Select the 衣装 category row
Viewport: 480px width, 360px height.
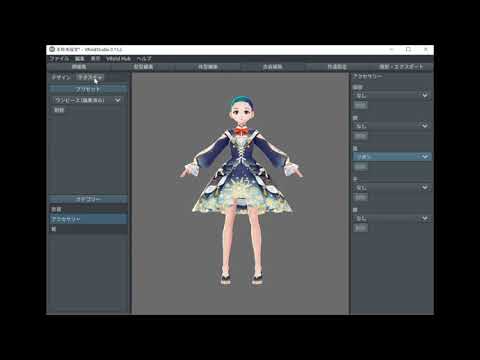88,209
